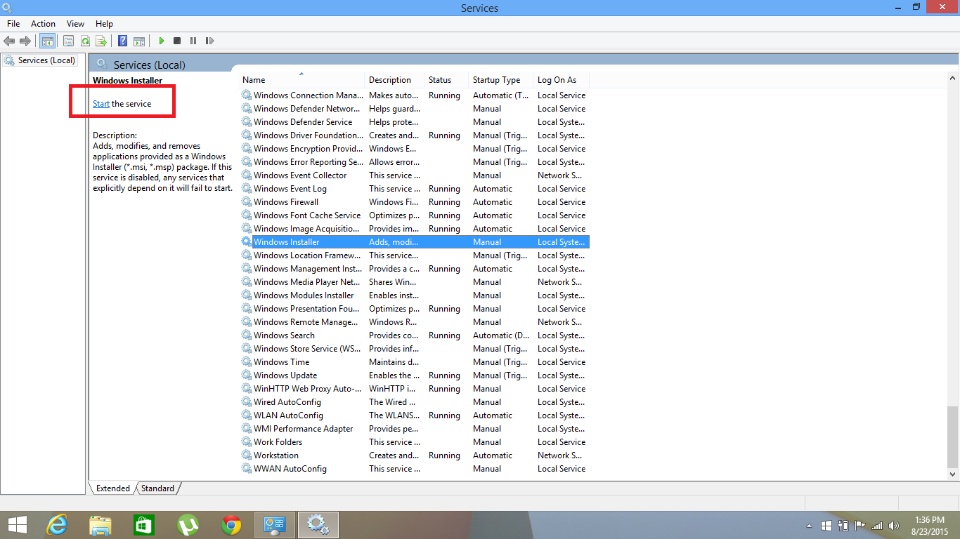
Task: Select the Work Folders service row
Action: click(x=415, y=442)
